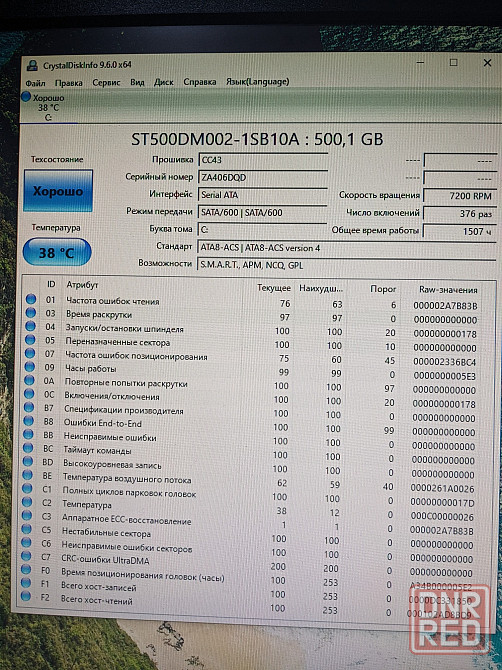This screenshot has width=502, height=670.
Task: Click status circle for Включения/отключения
Action: pos(29,394)
